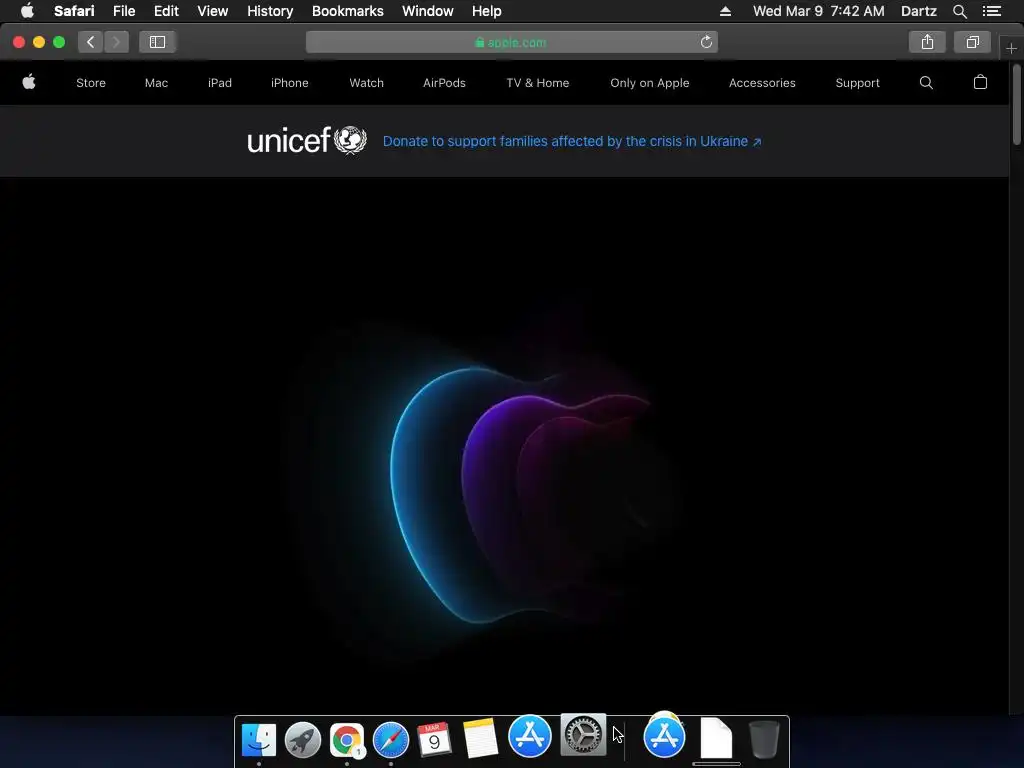
Task: Show the tab overview
Action: point(972,42)
